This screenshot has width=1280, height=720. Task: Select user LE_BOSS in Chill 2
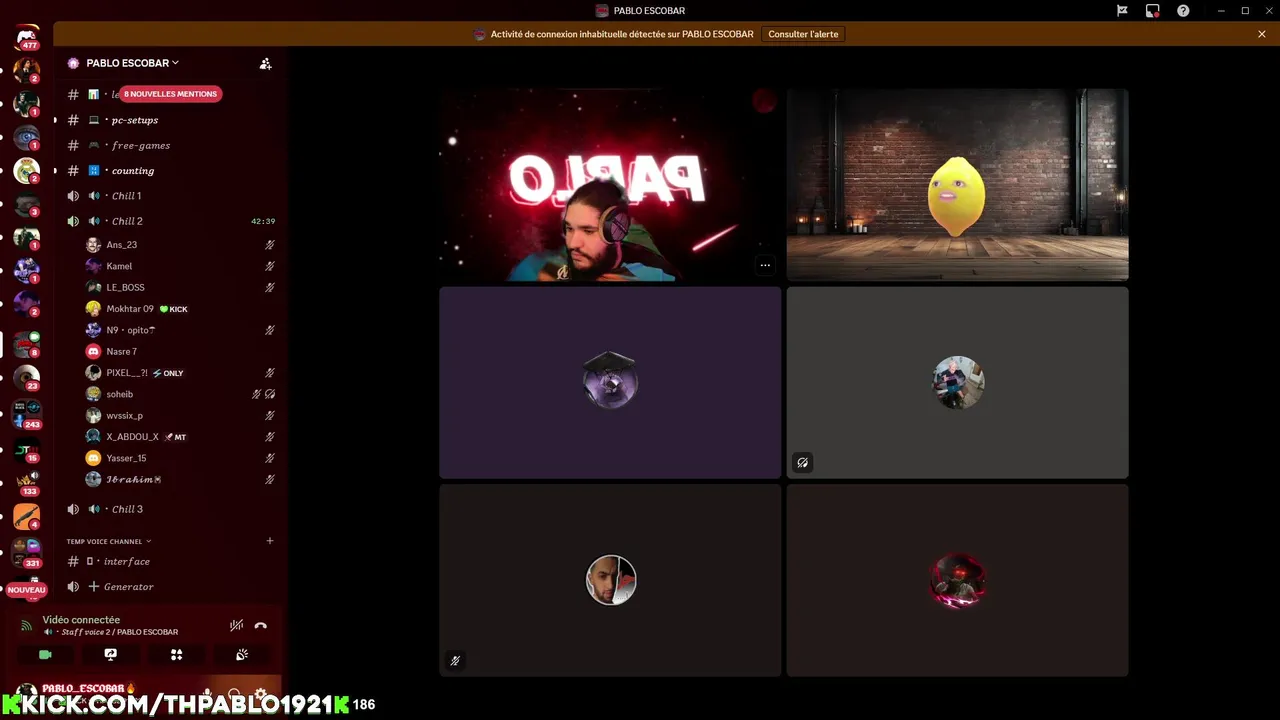[180, 287]
